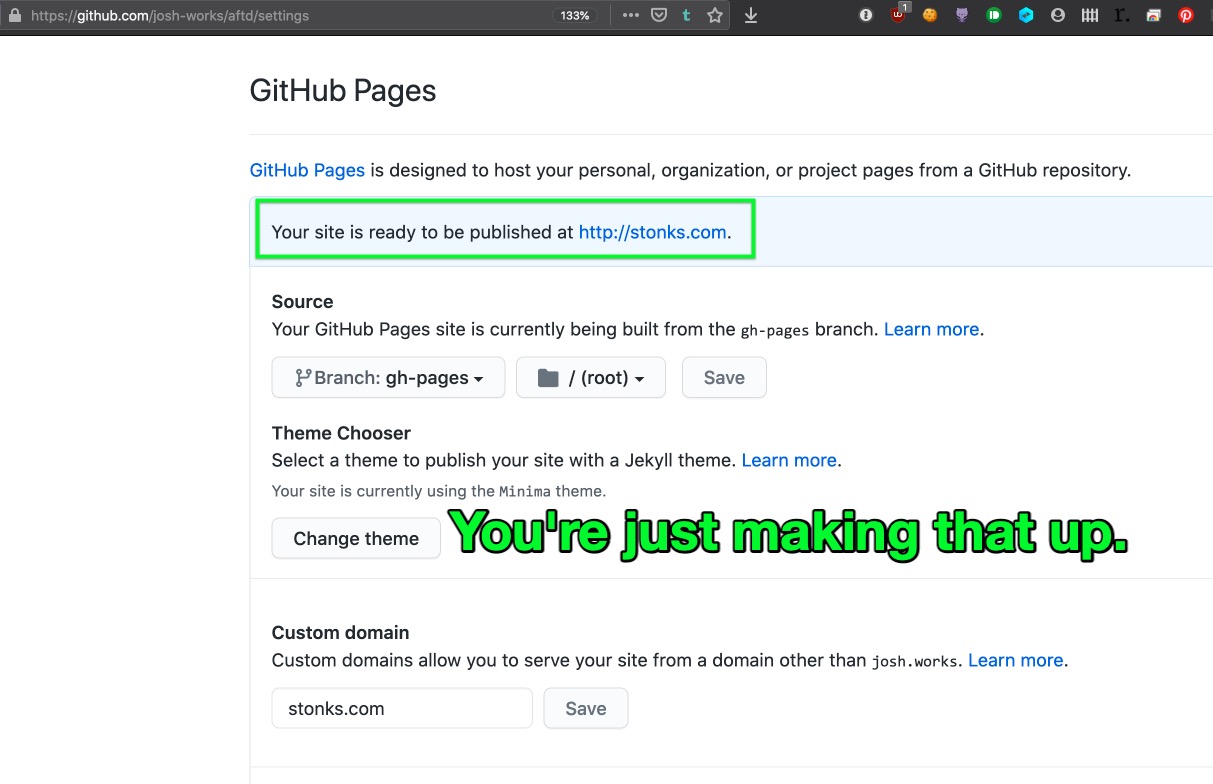
Task: Click the teal 't' icon in address bar
Action: pos(686,16)
